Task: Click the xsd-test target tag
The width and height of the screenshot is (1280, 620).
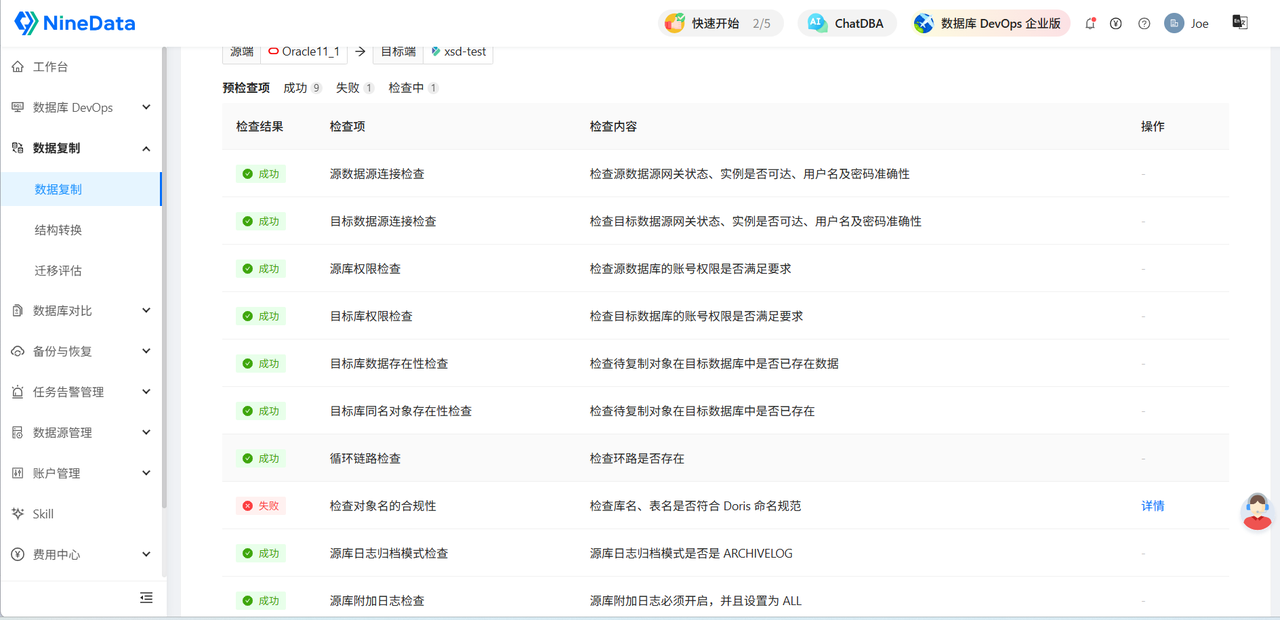Action: pyautogui.click(x=458, y=51)
